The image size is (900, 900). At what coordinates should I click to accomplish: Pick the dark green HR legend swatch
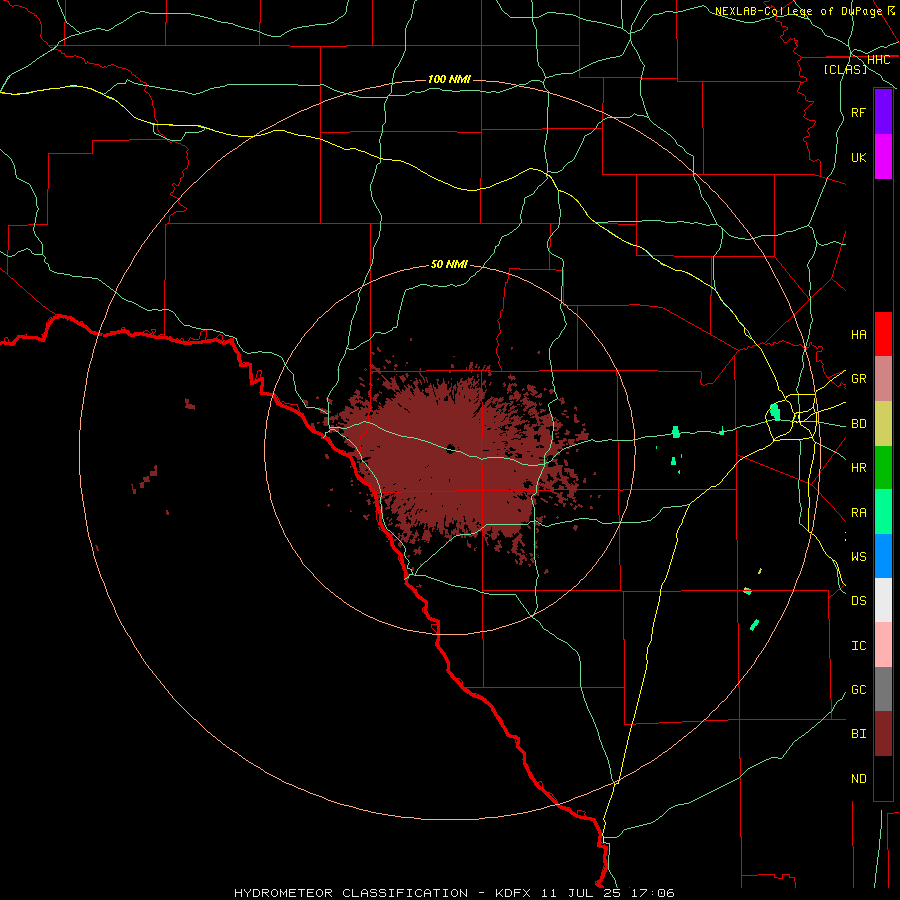click(883, 468)
